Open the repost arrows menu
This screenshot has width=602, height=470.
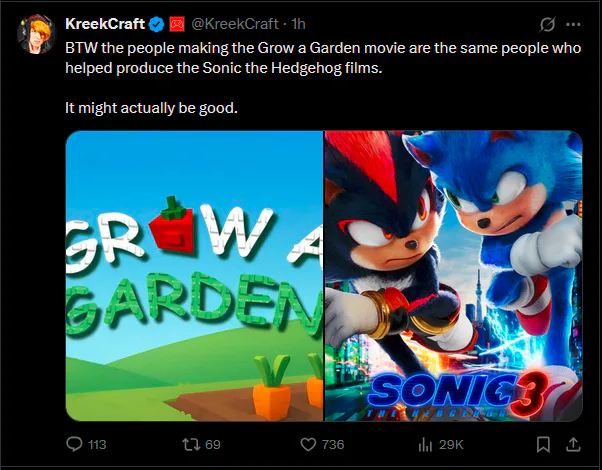click(x=188, y=443)
